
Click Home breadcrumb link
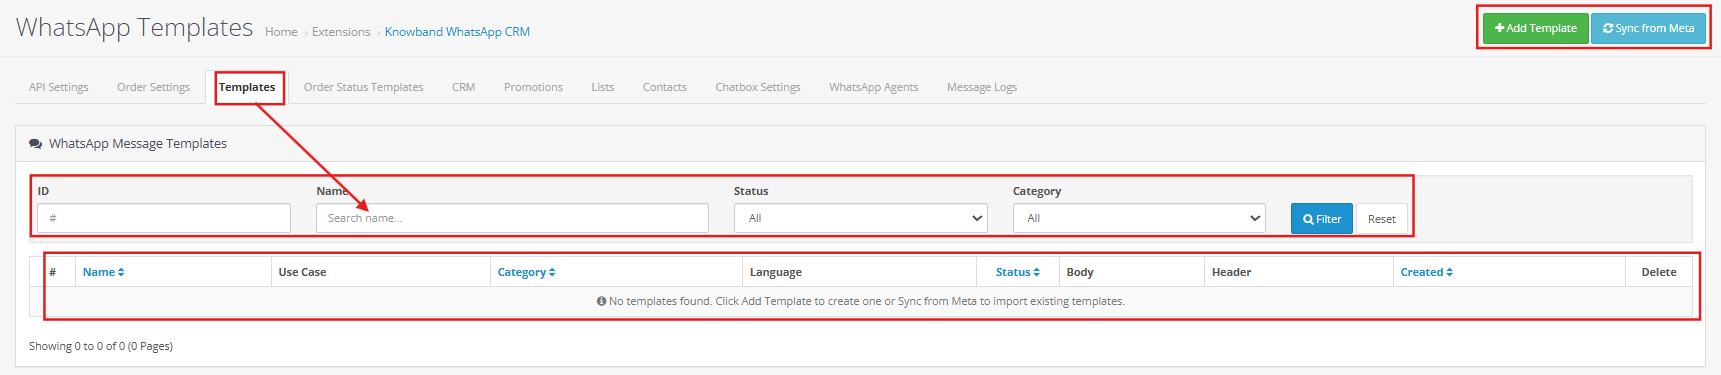(x=281, y=32)
